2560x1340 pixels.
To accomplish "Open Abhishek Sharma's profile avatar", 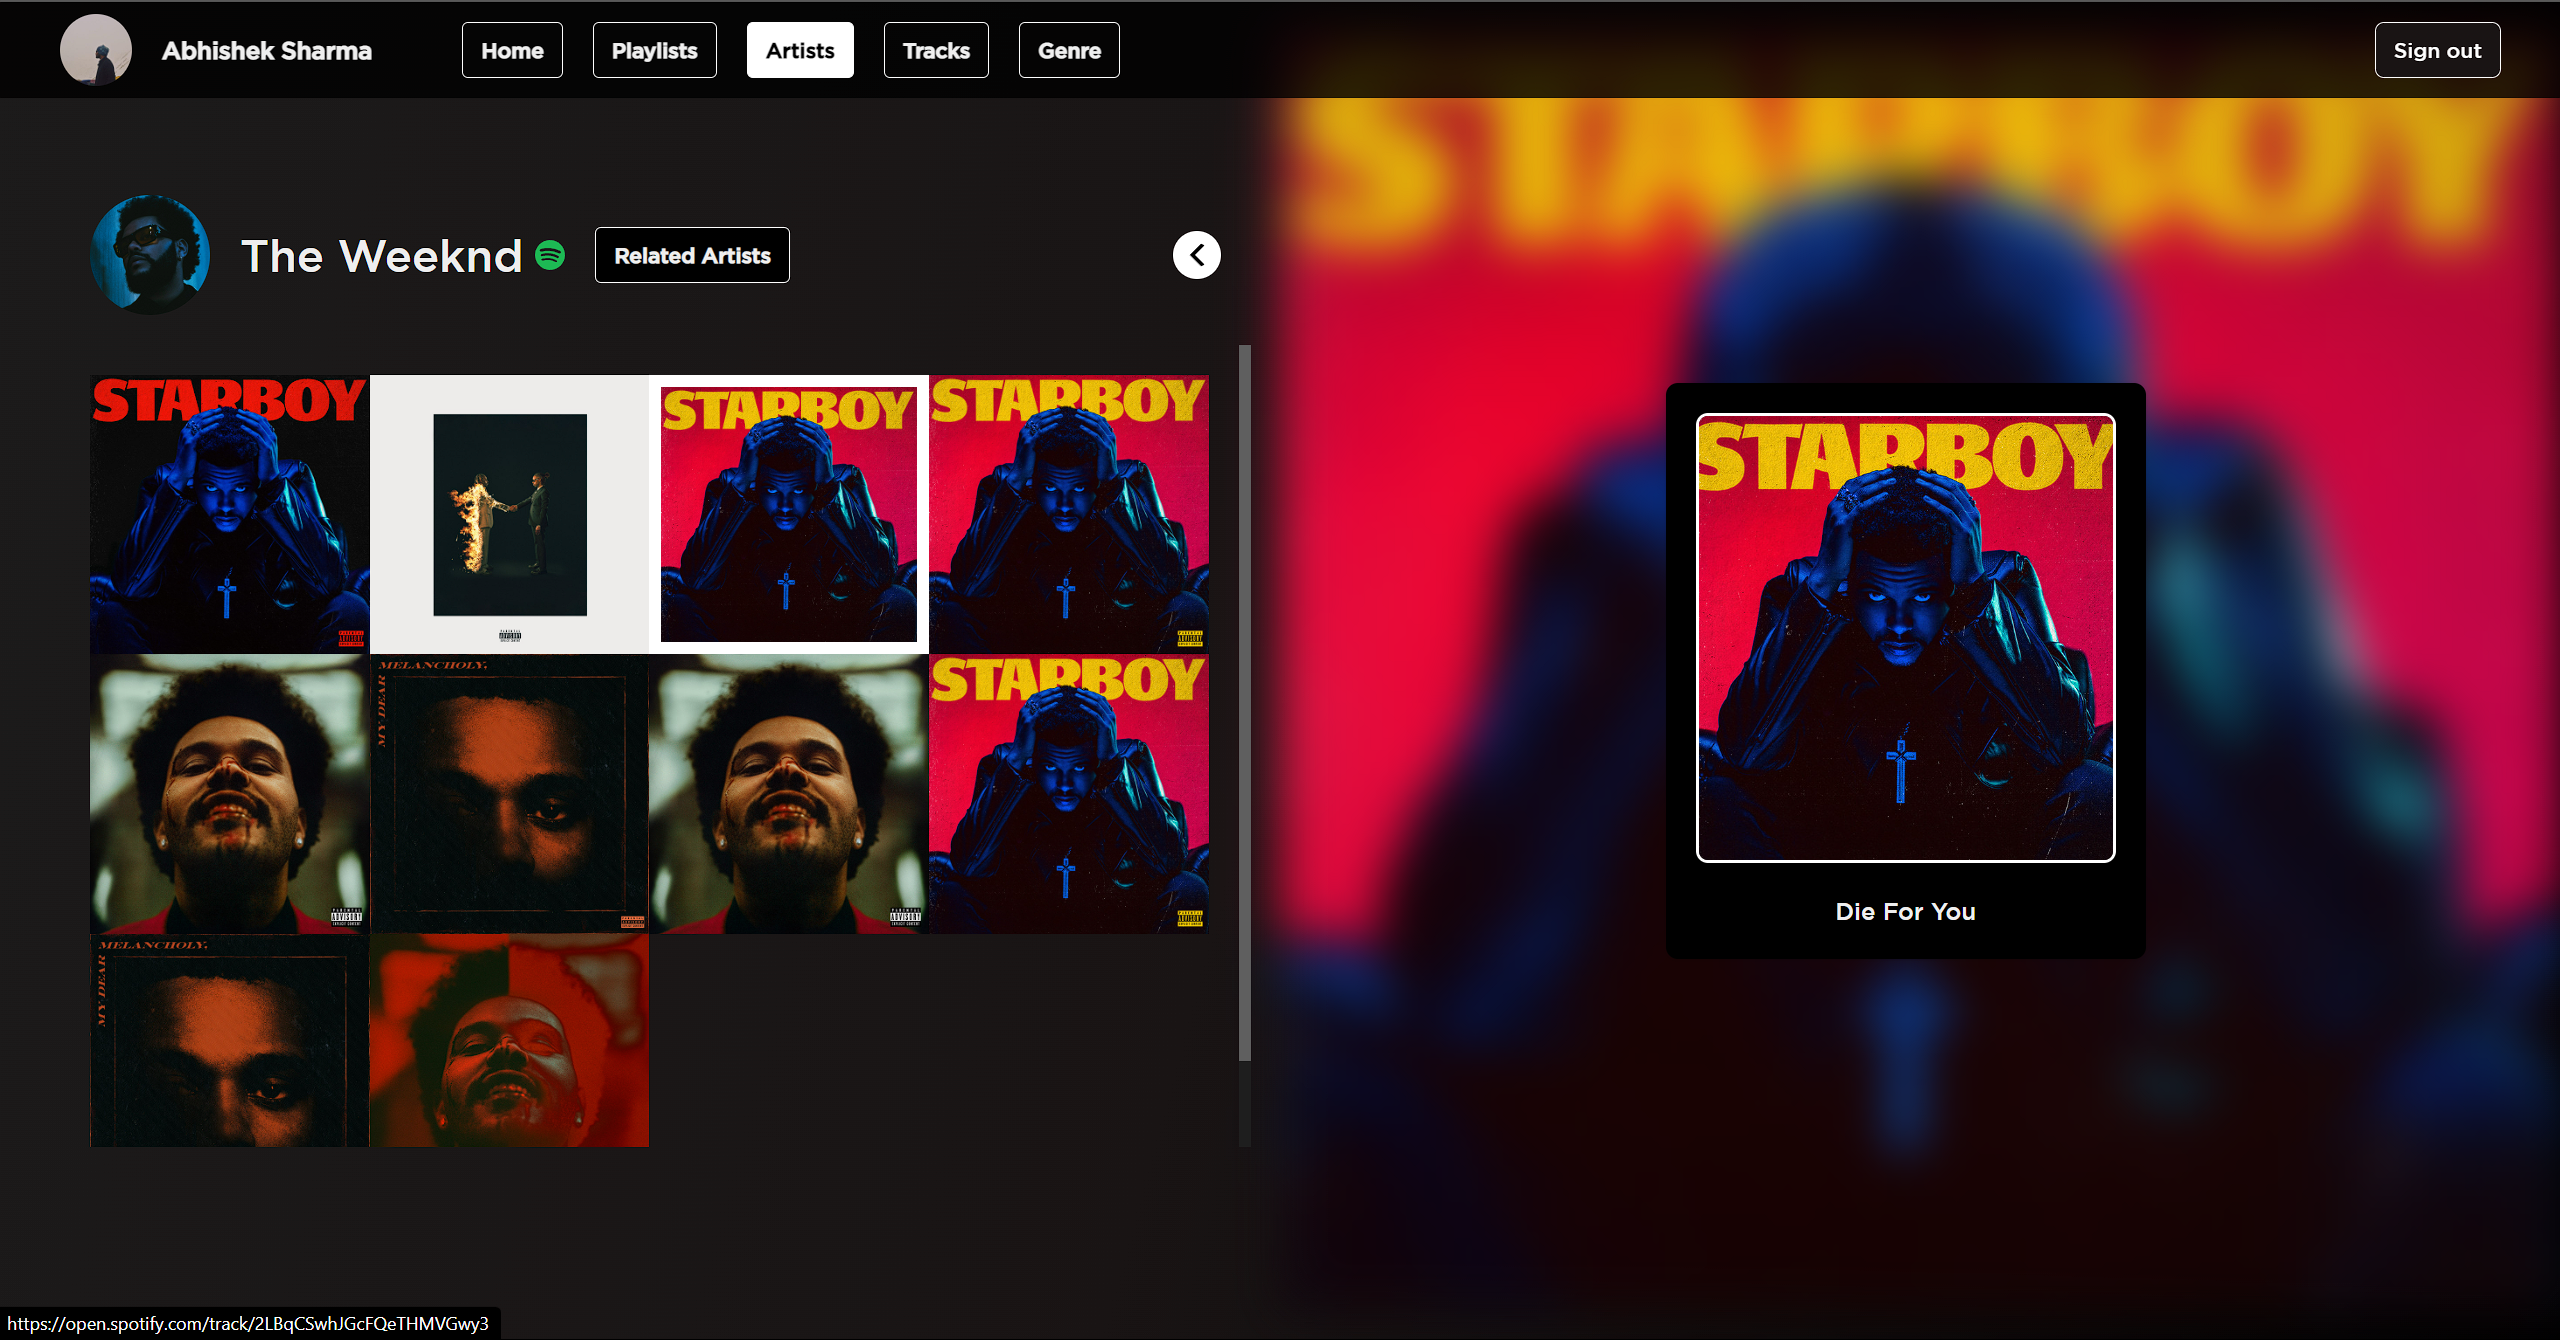I will (96, 50).
